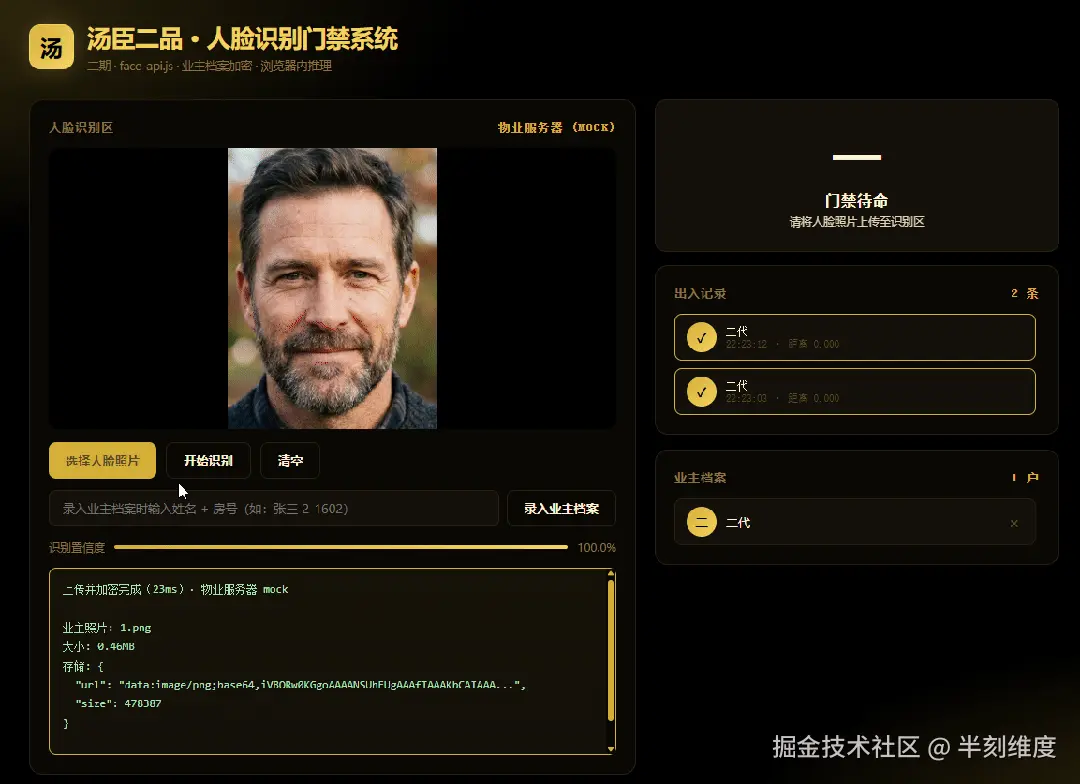Focus the owner name and room input field
Viewport: 1080px width, 784px height.
(x=273, y=508)
